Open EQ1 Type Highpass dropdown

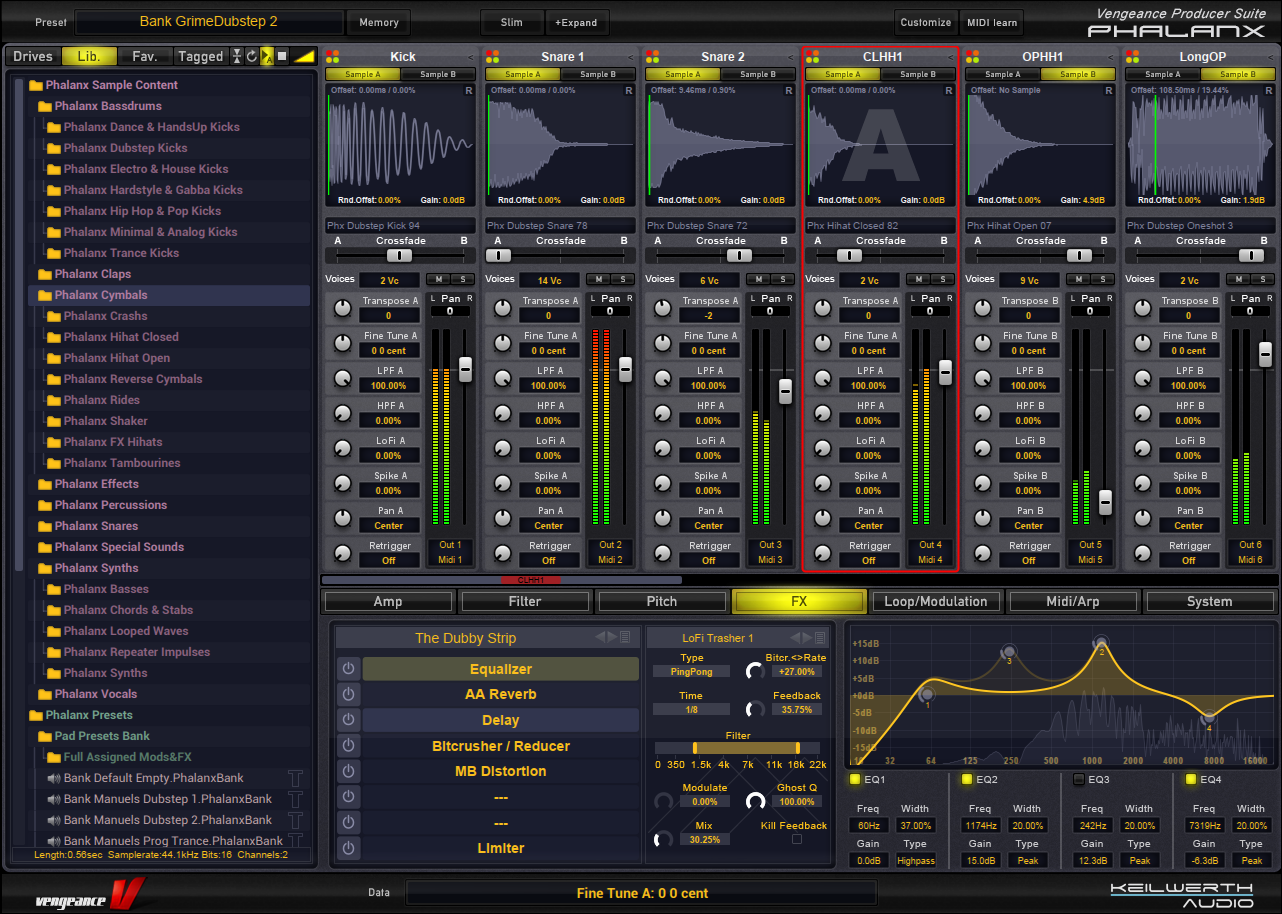(915, 860)
